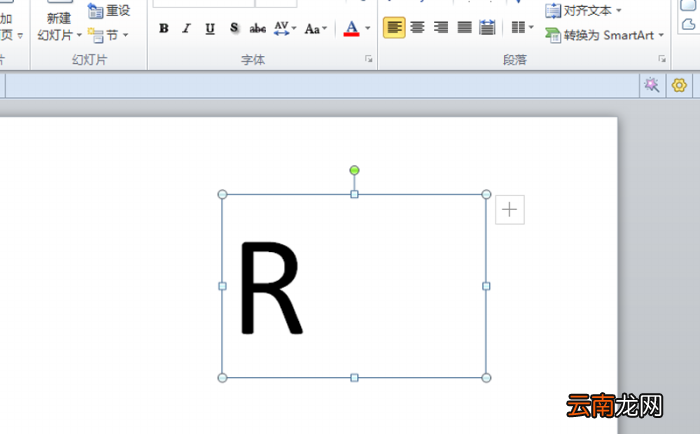
Task: Click the yellow gear icon on the blue bar
Action: coord(679,85)
